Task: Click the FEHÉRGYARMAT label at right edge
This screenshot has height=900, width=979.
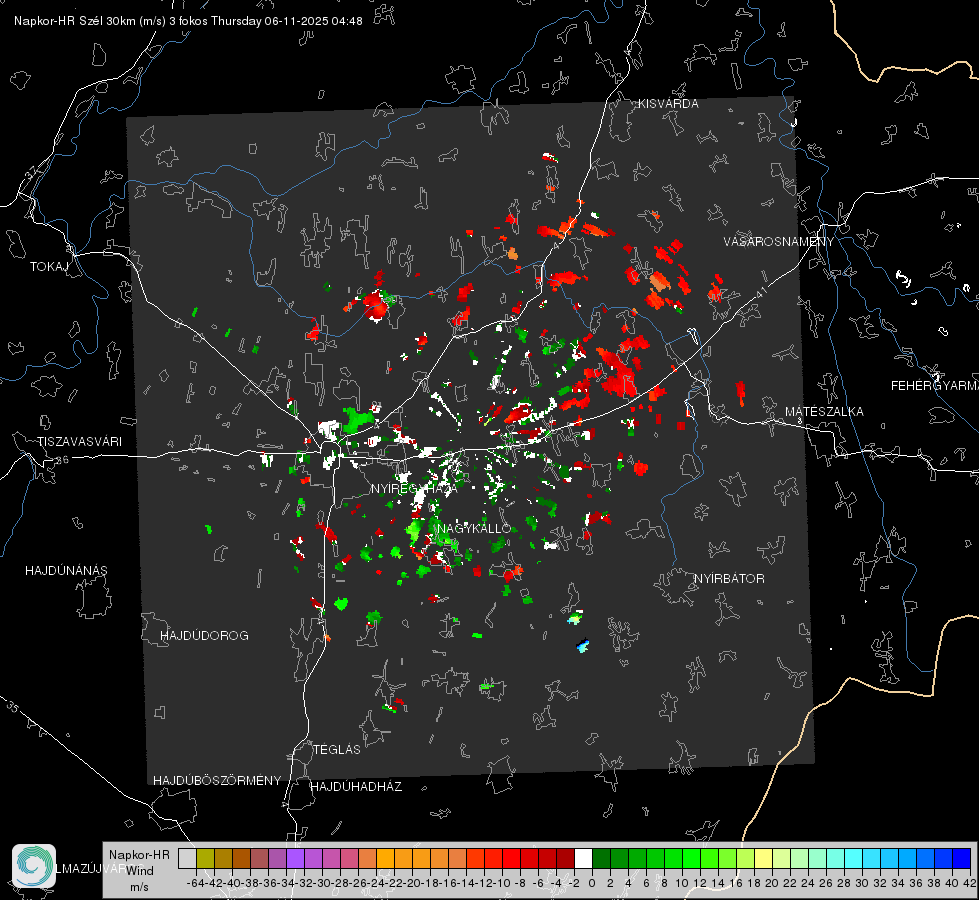Action: click(x=935, y=386)
